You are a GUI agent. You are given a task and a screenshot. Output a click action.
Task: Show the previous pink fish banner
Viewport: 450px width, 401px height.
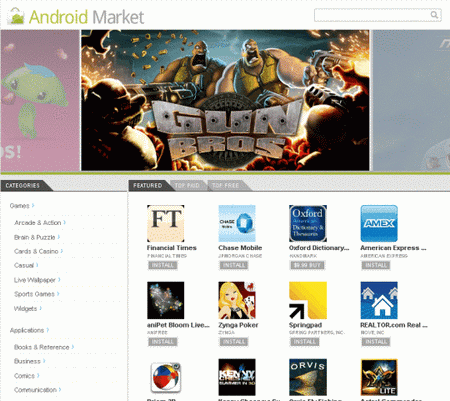[x=40, y=100]
